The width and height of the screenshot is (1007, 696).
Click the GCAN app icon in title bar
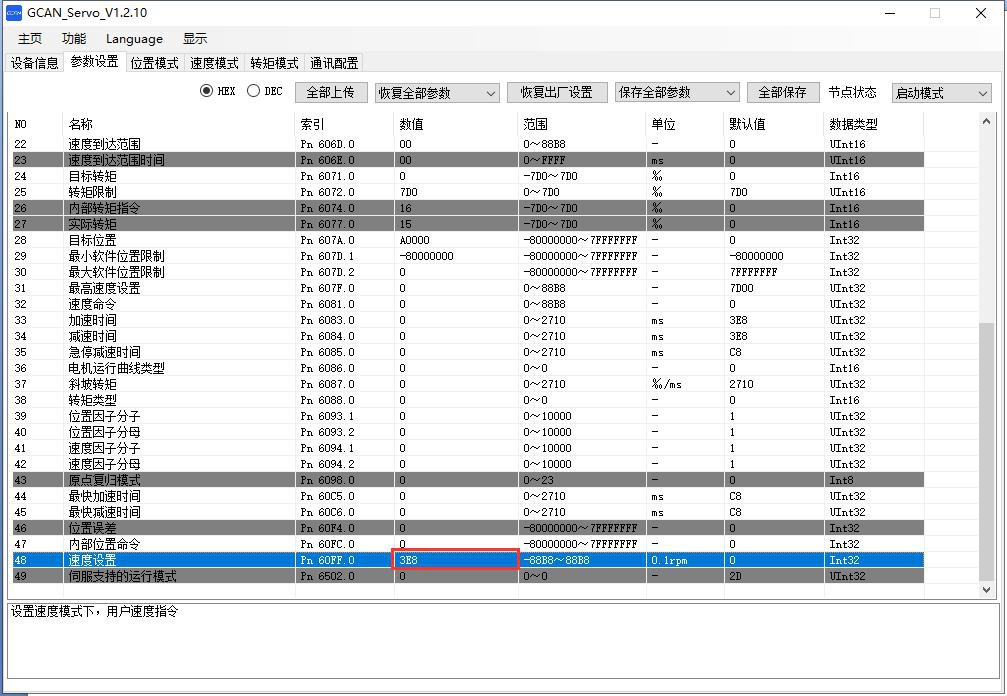[x=14, y=13]
